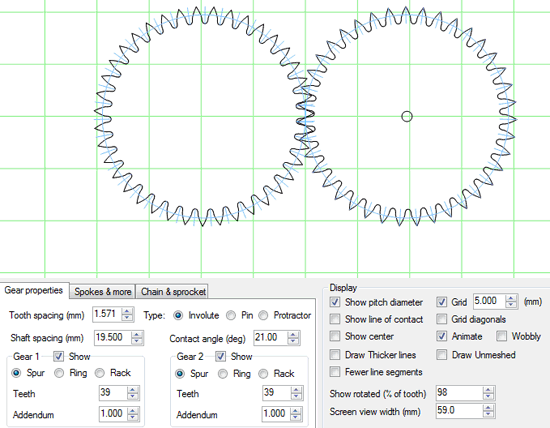Screen dimensions: 550x428
Task: Decrease Gear 2 Addendum value
Action: point(296,417)
